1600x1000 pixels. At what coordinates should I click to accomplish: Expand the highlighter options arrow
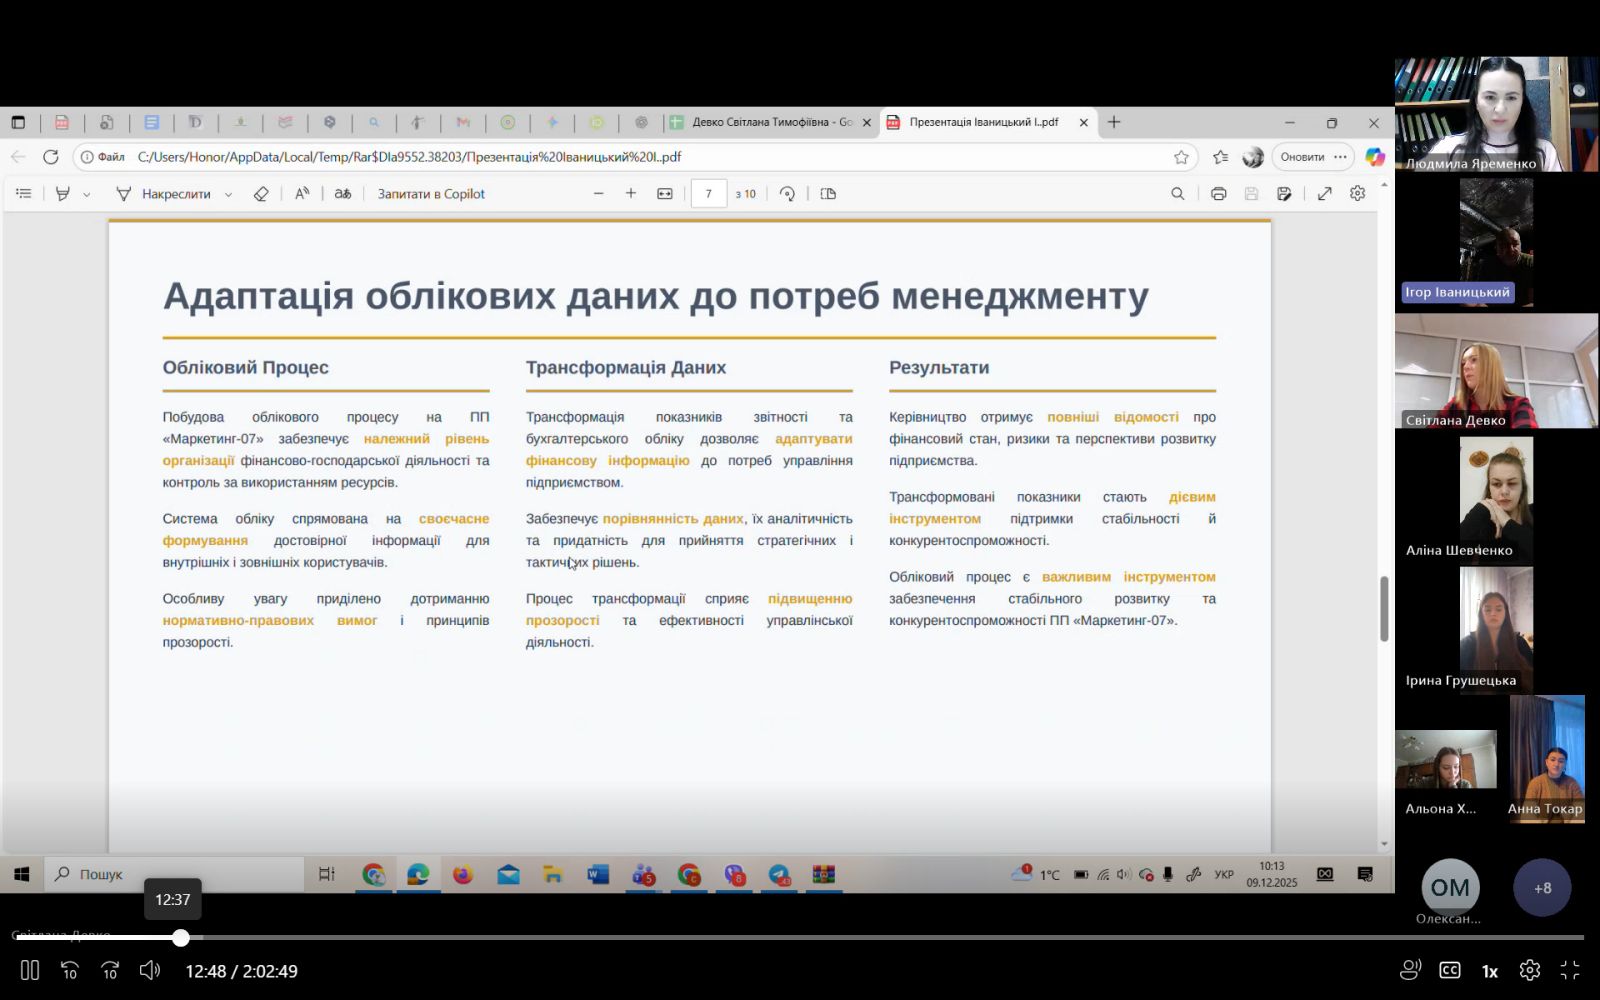[x=87, y=195]
